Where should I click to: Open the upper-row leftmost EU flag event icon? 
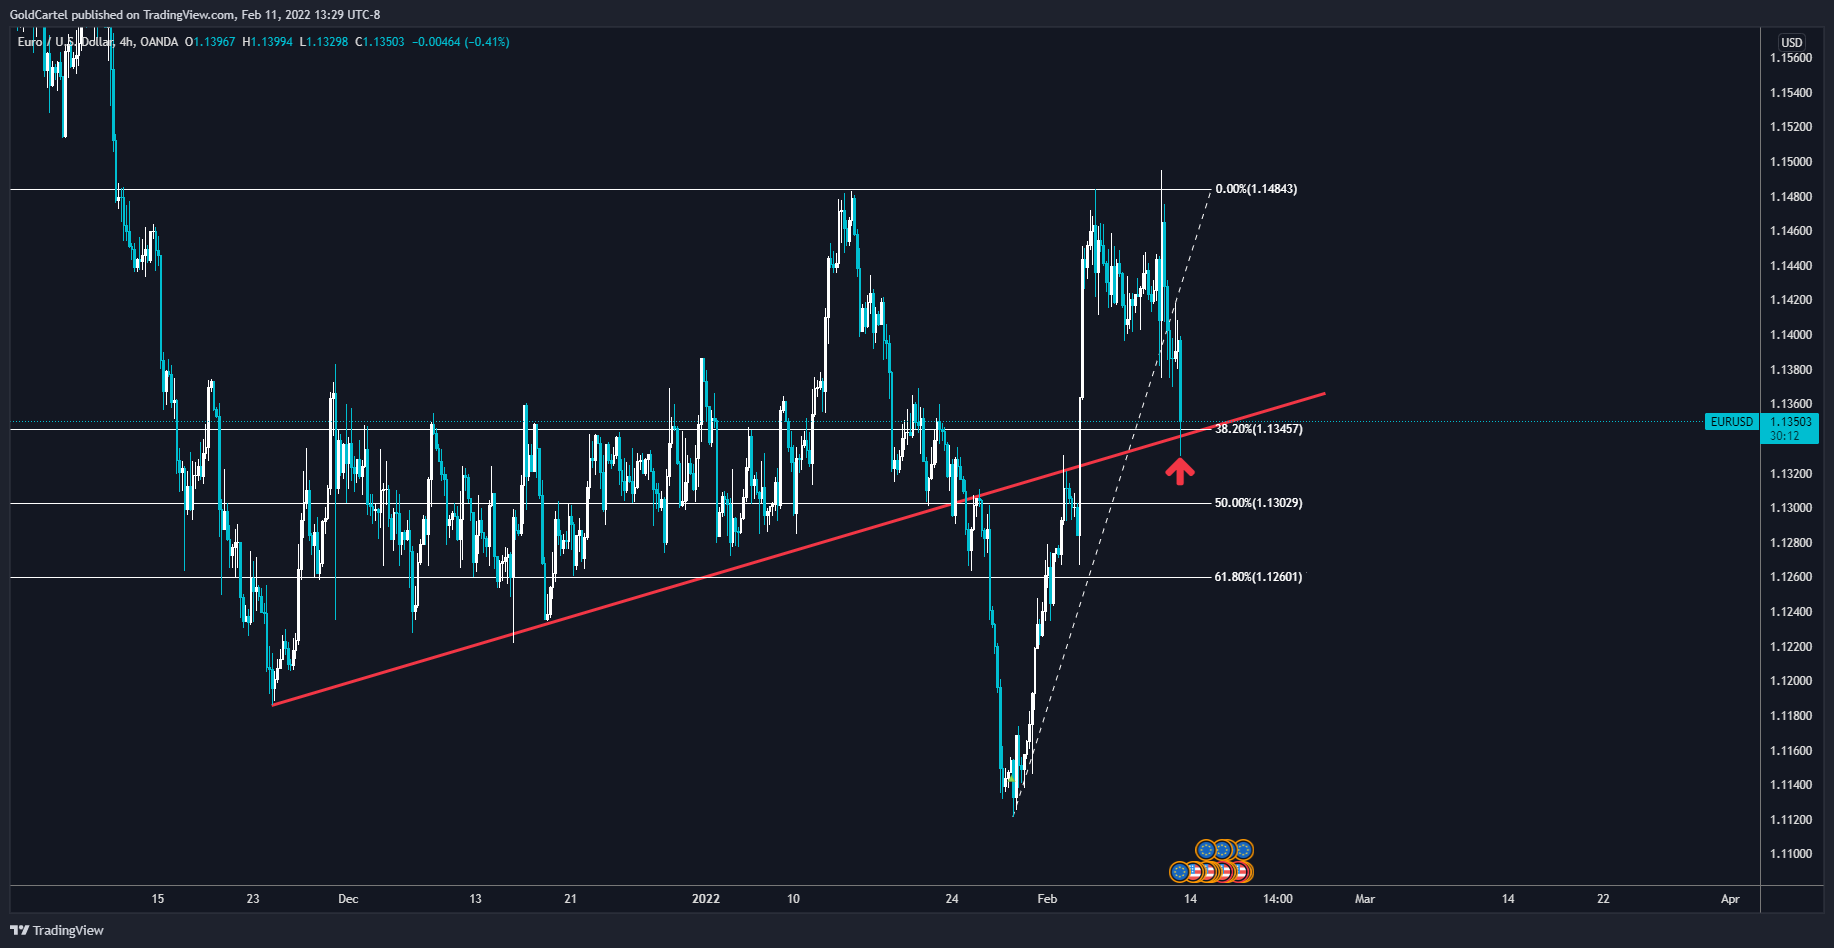1206,850
